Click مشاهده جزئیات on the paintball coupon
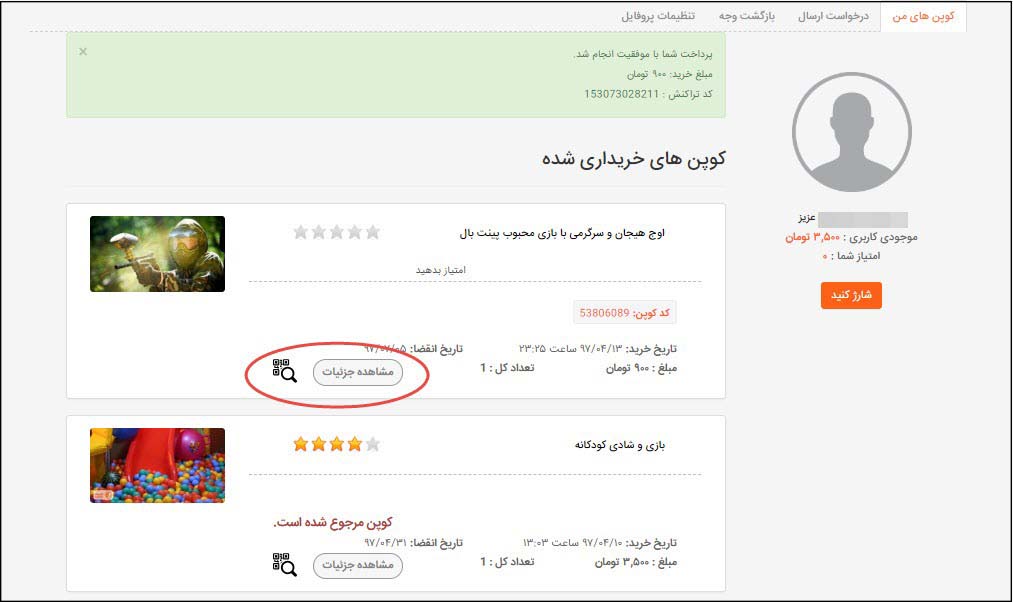Viewport: 1013px width, 602px height. (x=358, y=372)
